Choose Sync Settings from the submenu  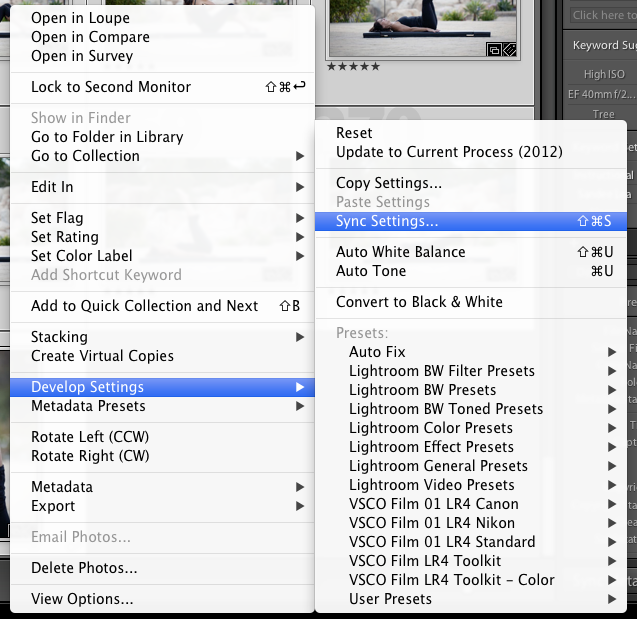(387, 221)
